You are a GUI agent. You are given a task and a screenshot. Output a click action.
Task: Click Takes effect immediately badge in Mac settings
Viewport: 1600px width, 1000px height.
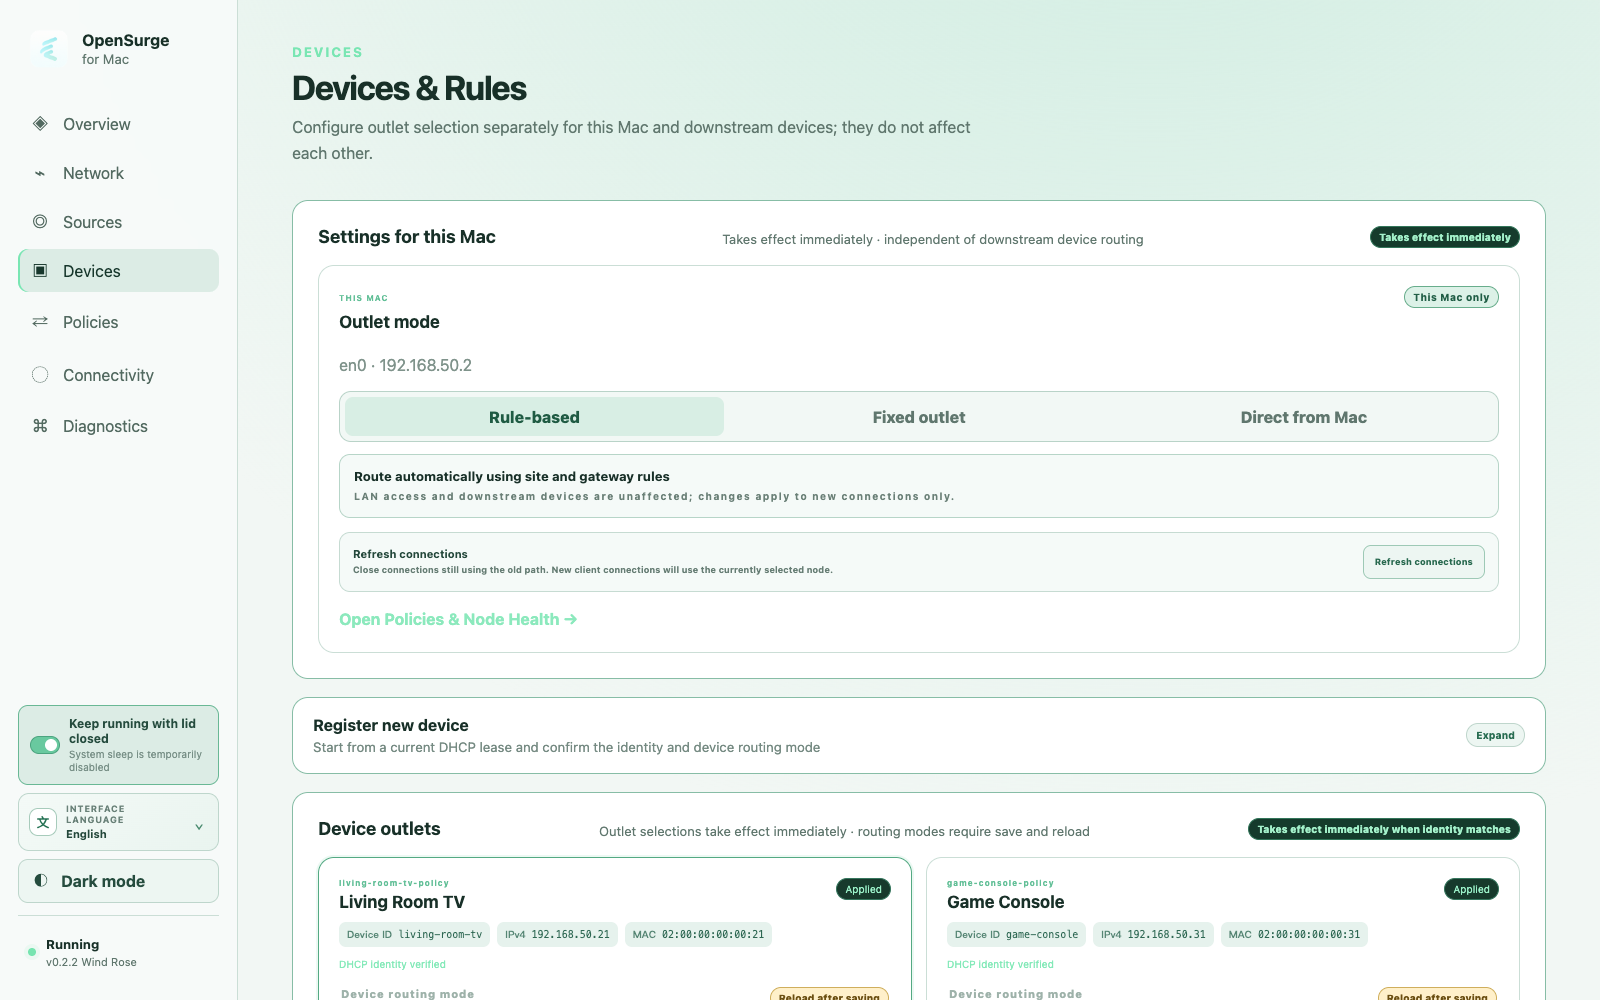point(1444,237)
